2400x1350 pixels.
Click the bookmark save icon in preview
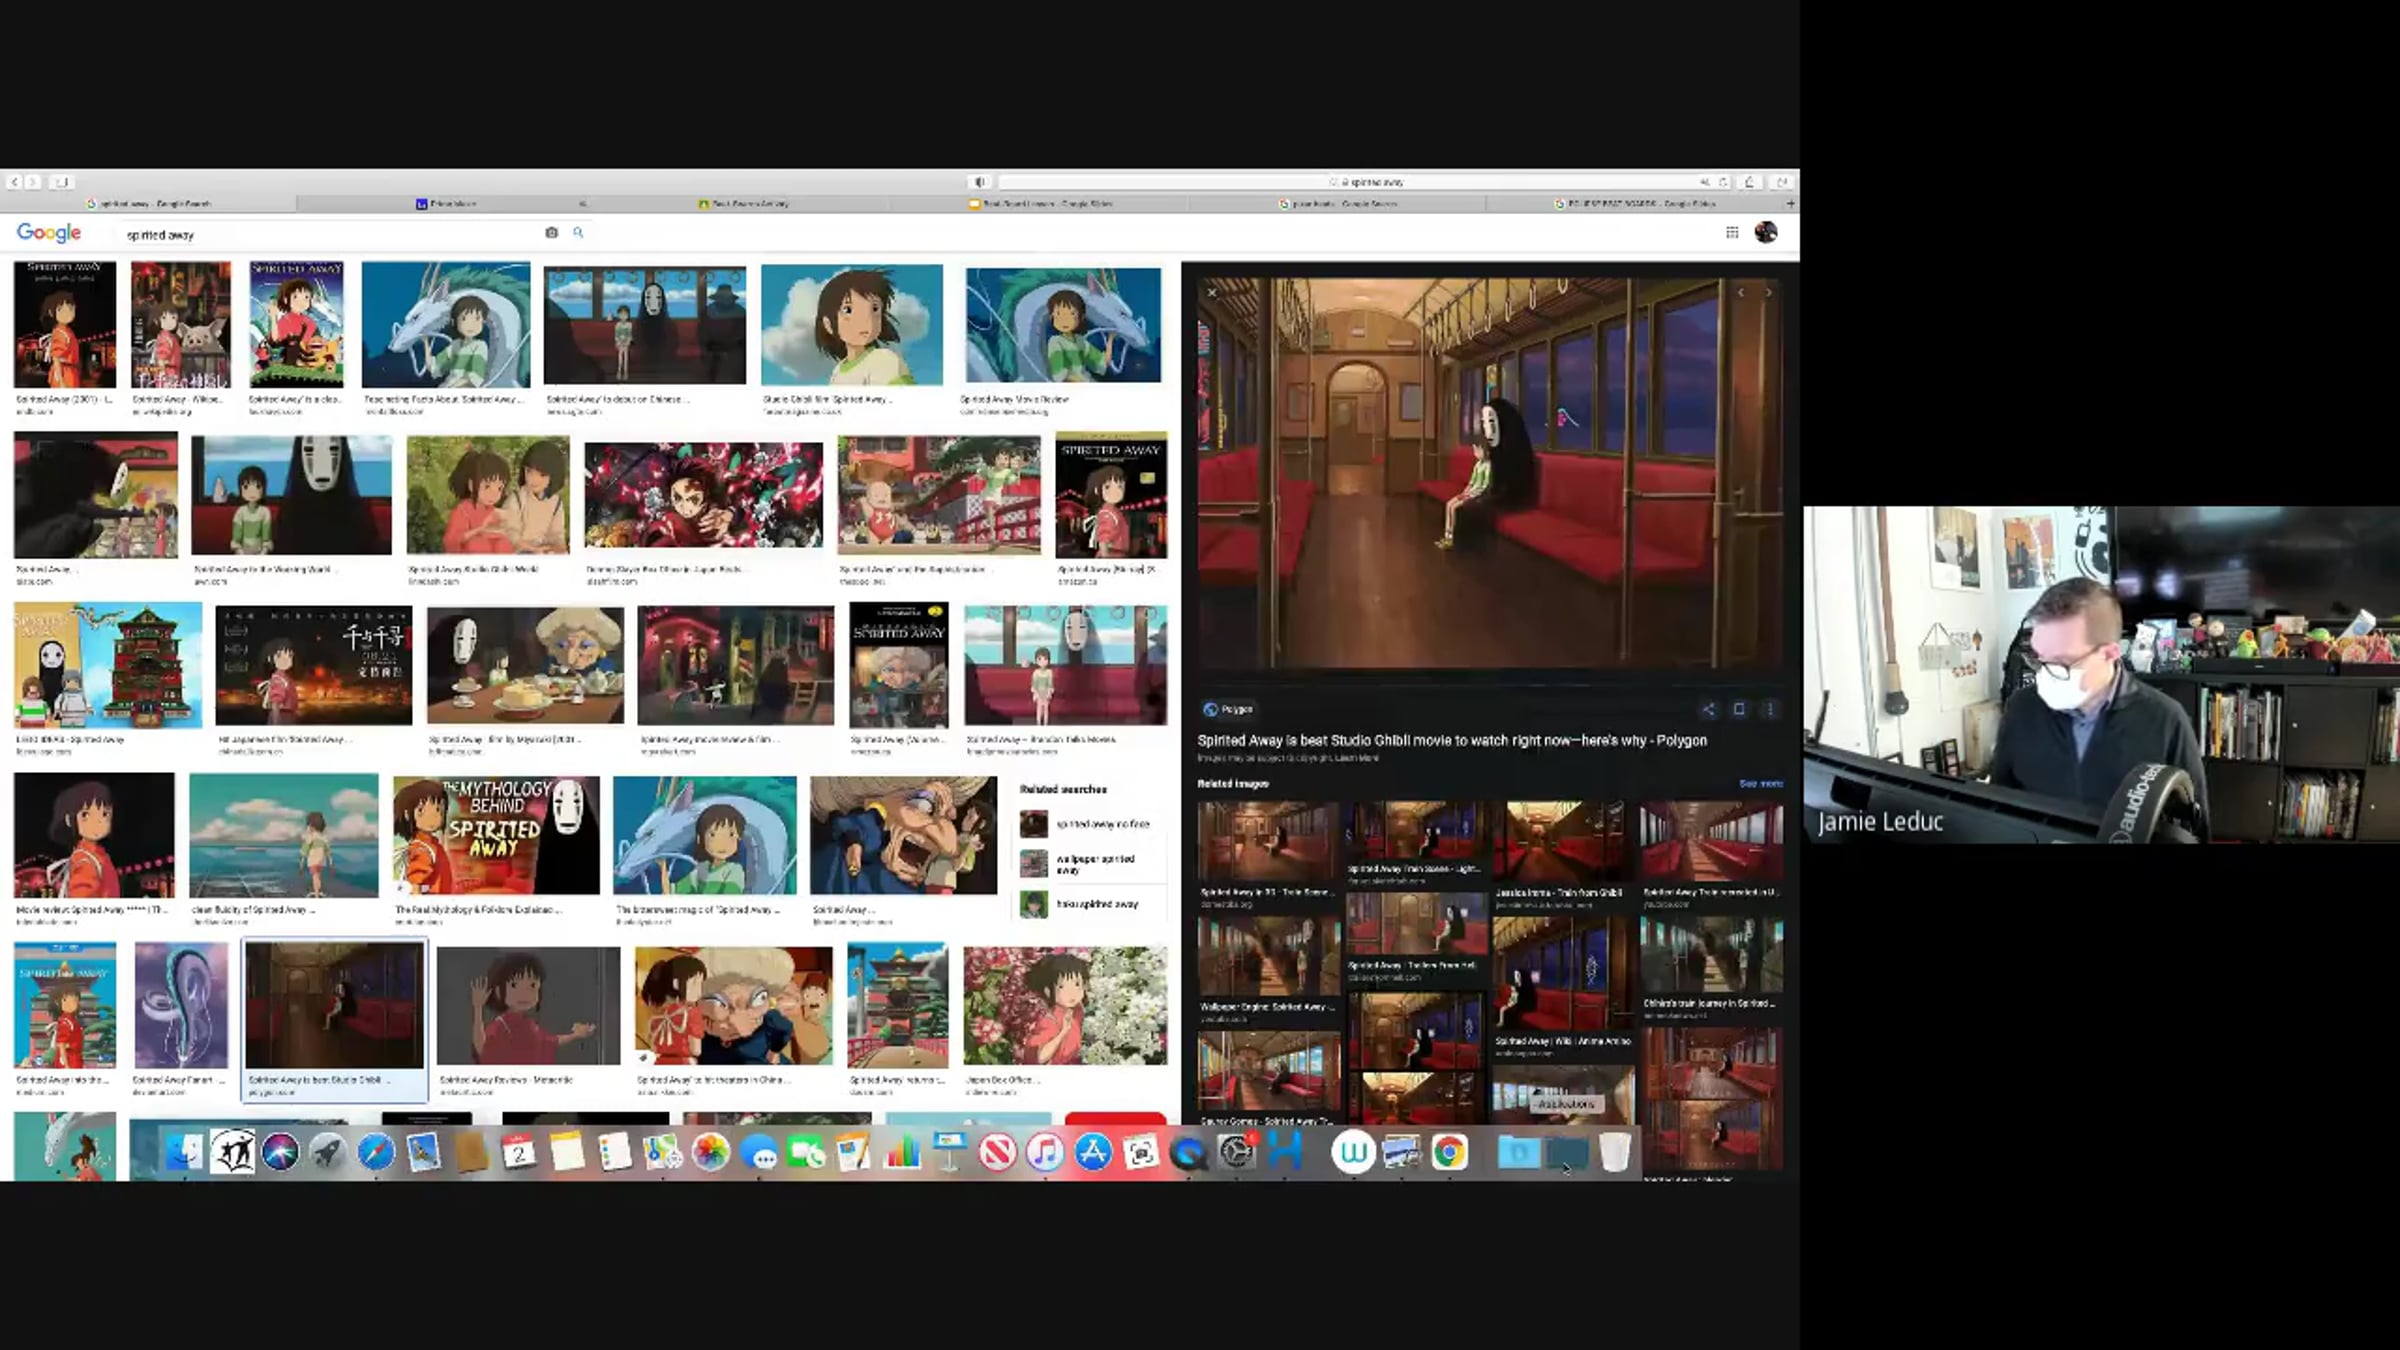[x=1739, y=709]
